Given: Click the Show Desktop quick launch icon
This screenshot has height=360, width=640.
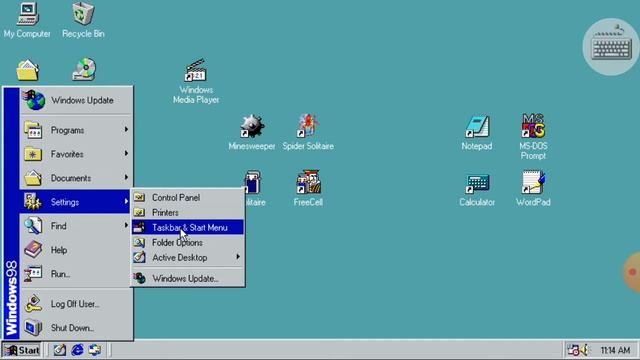Looking at the screenshot, I should coord(60,350).
